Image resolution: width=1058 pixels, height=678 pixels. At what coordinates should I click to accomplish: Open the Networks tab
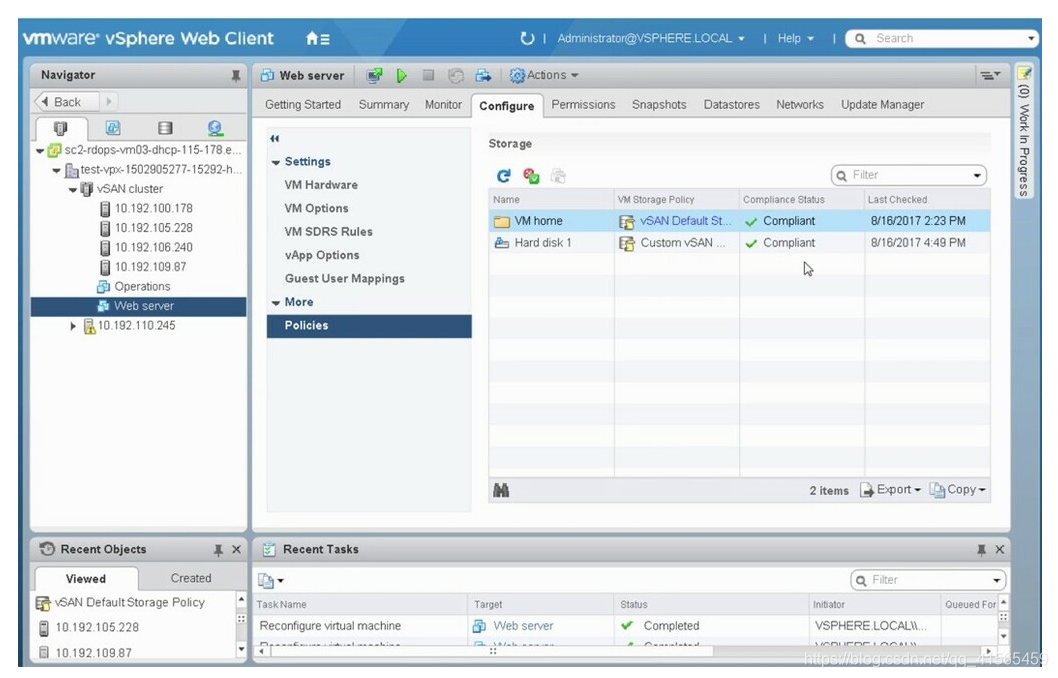(800, 105)
